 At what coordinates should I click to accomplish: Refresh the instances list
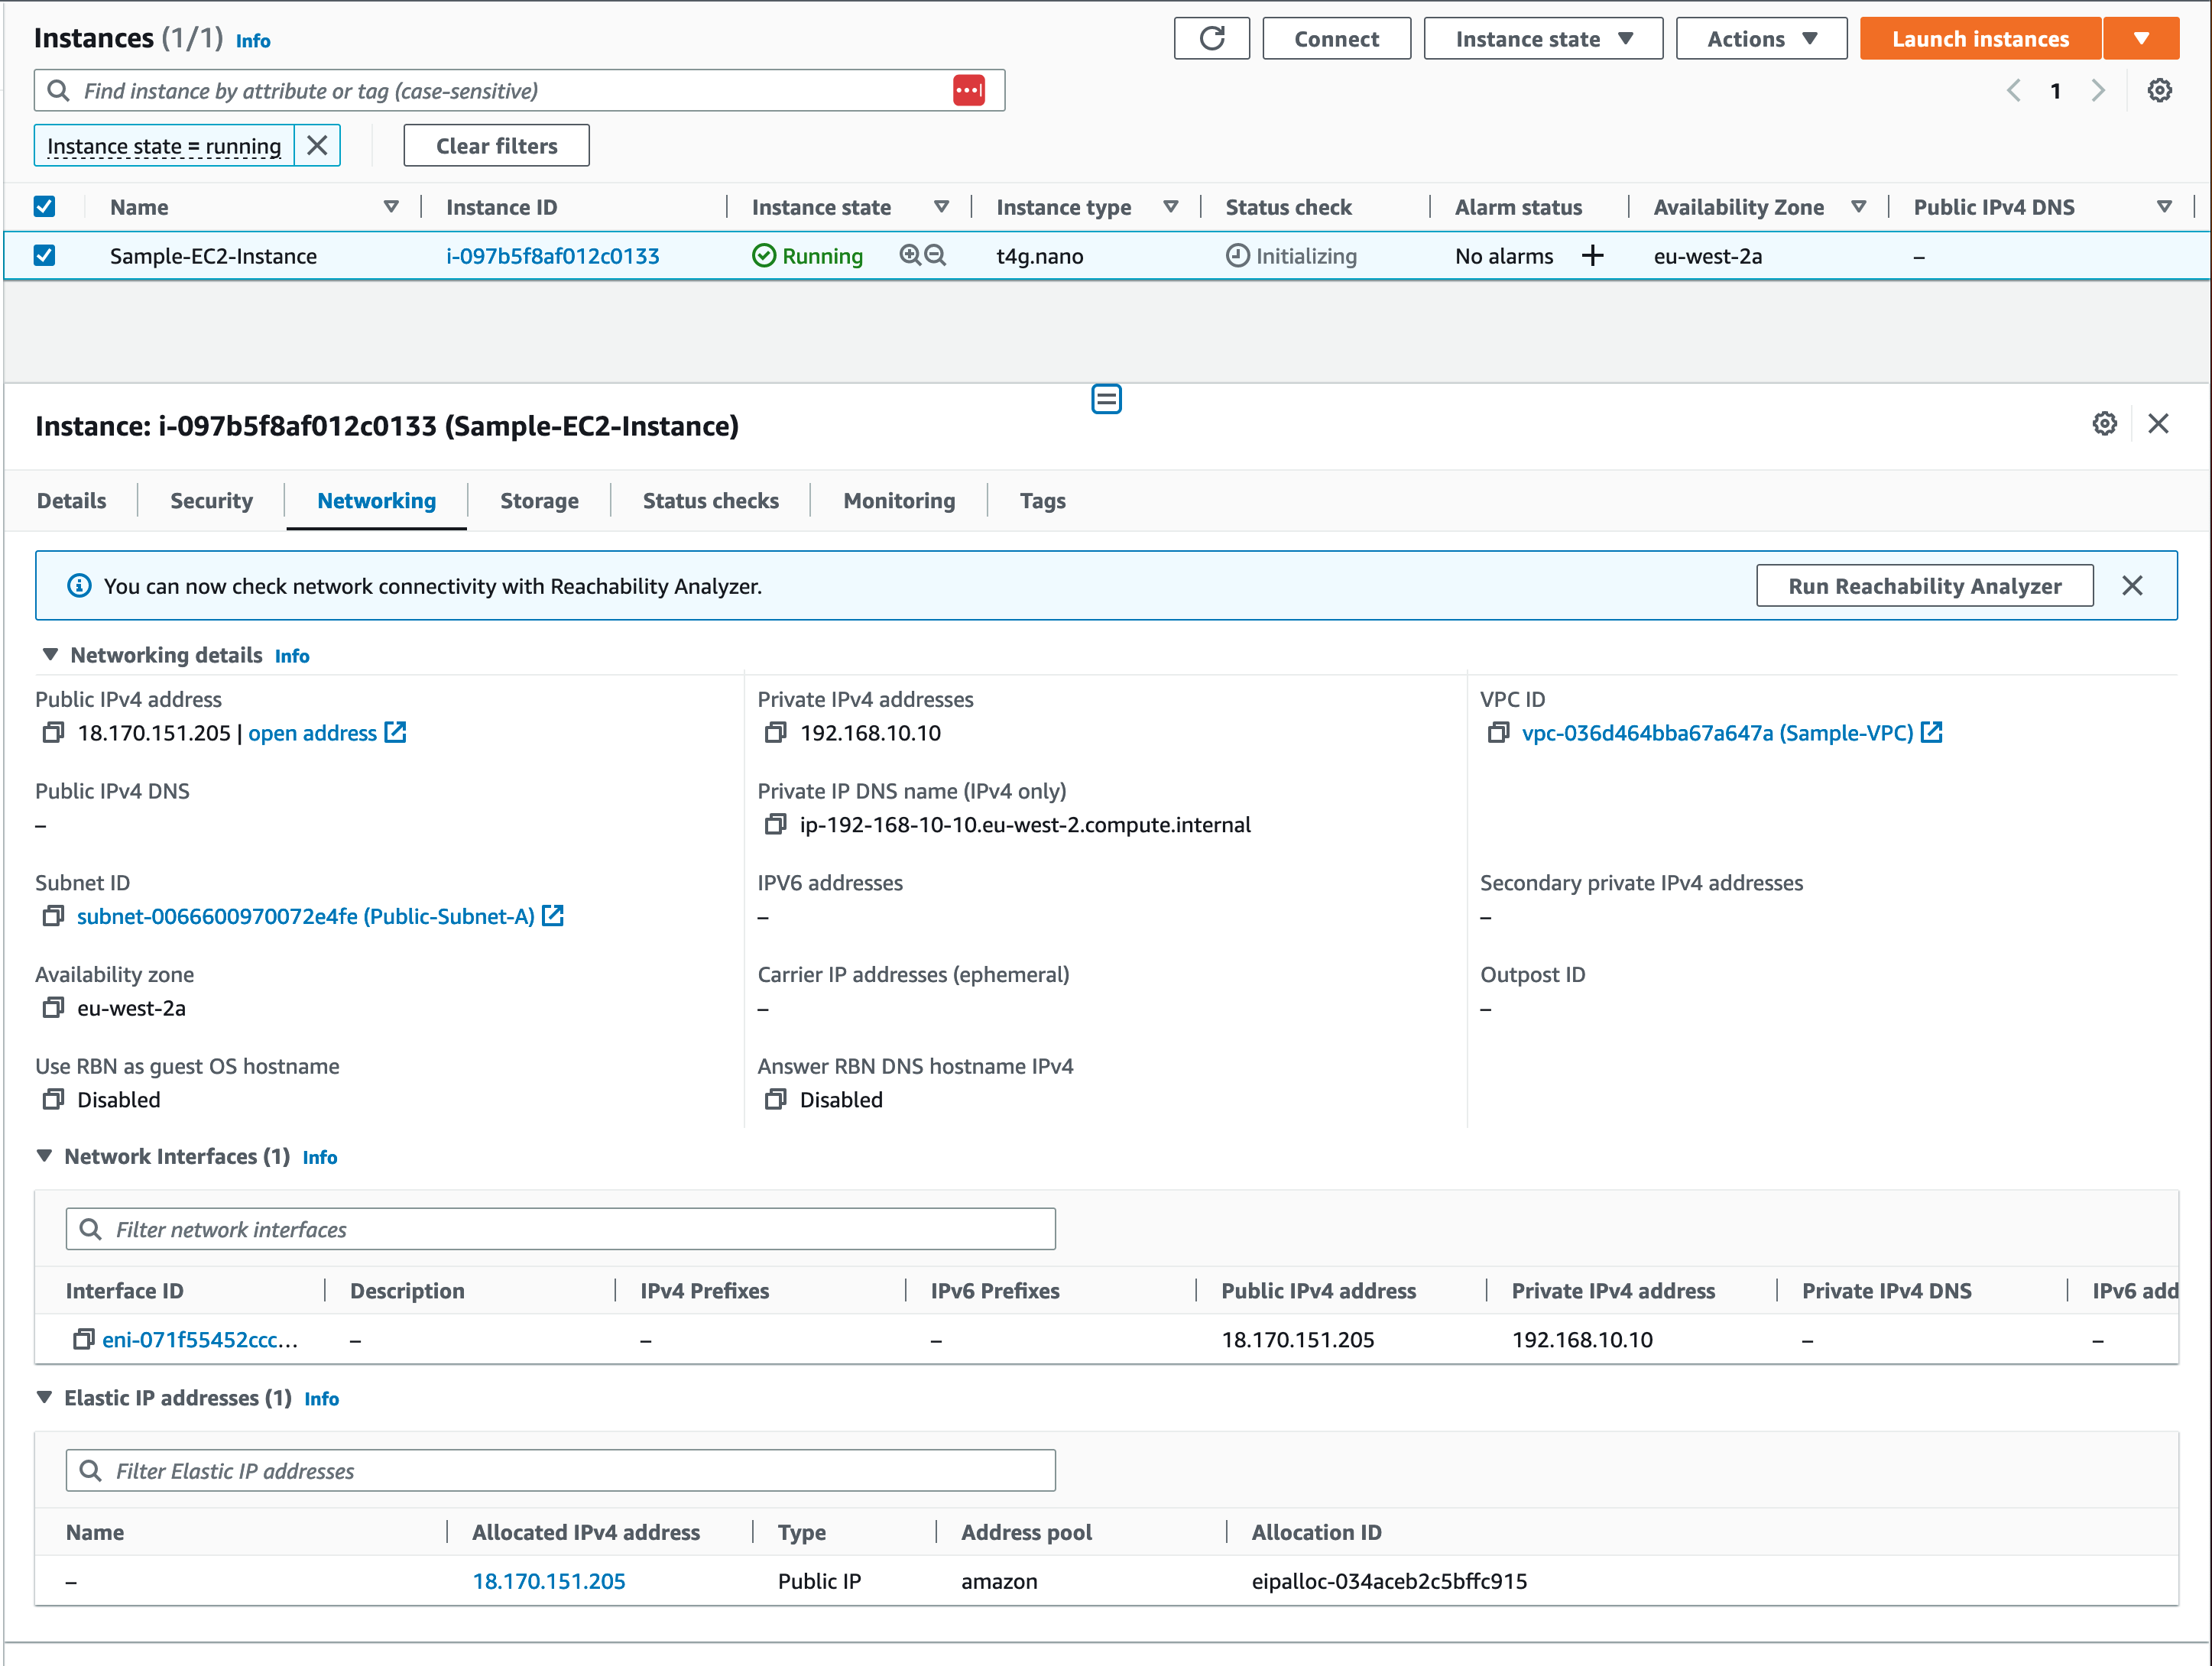coord(1211,38)
